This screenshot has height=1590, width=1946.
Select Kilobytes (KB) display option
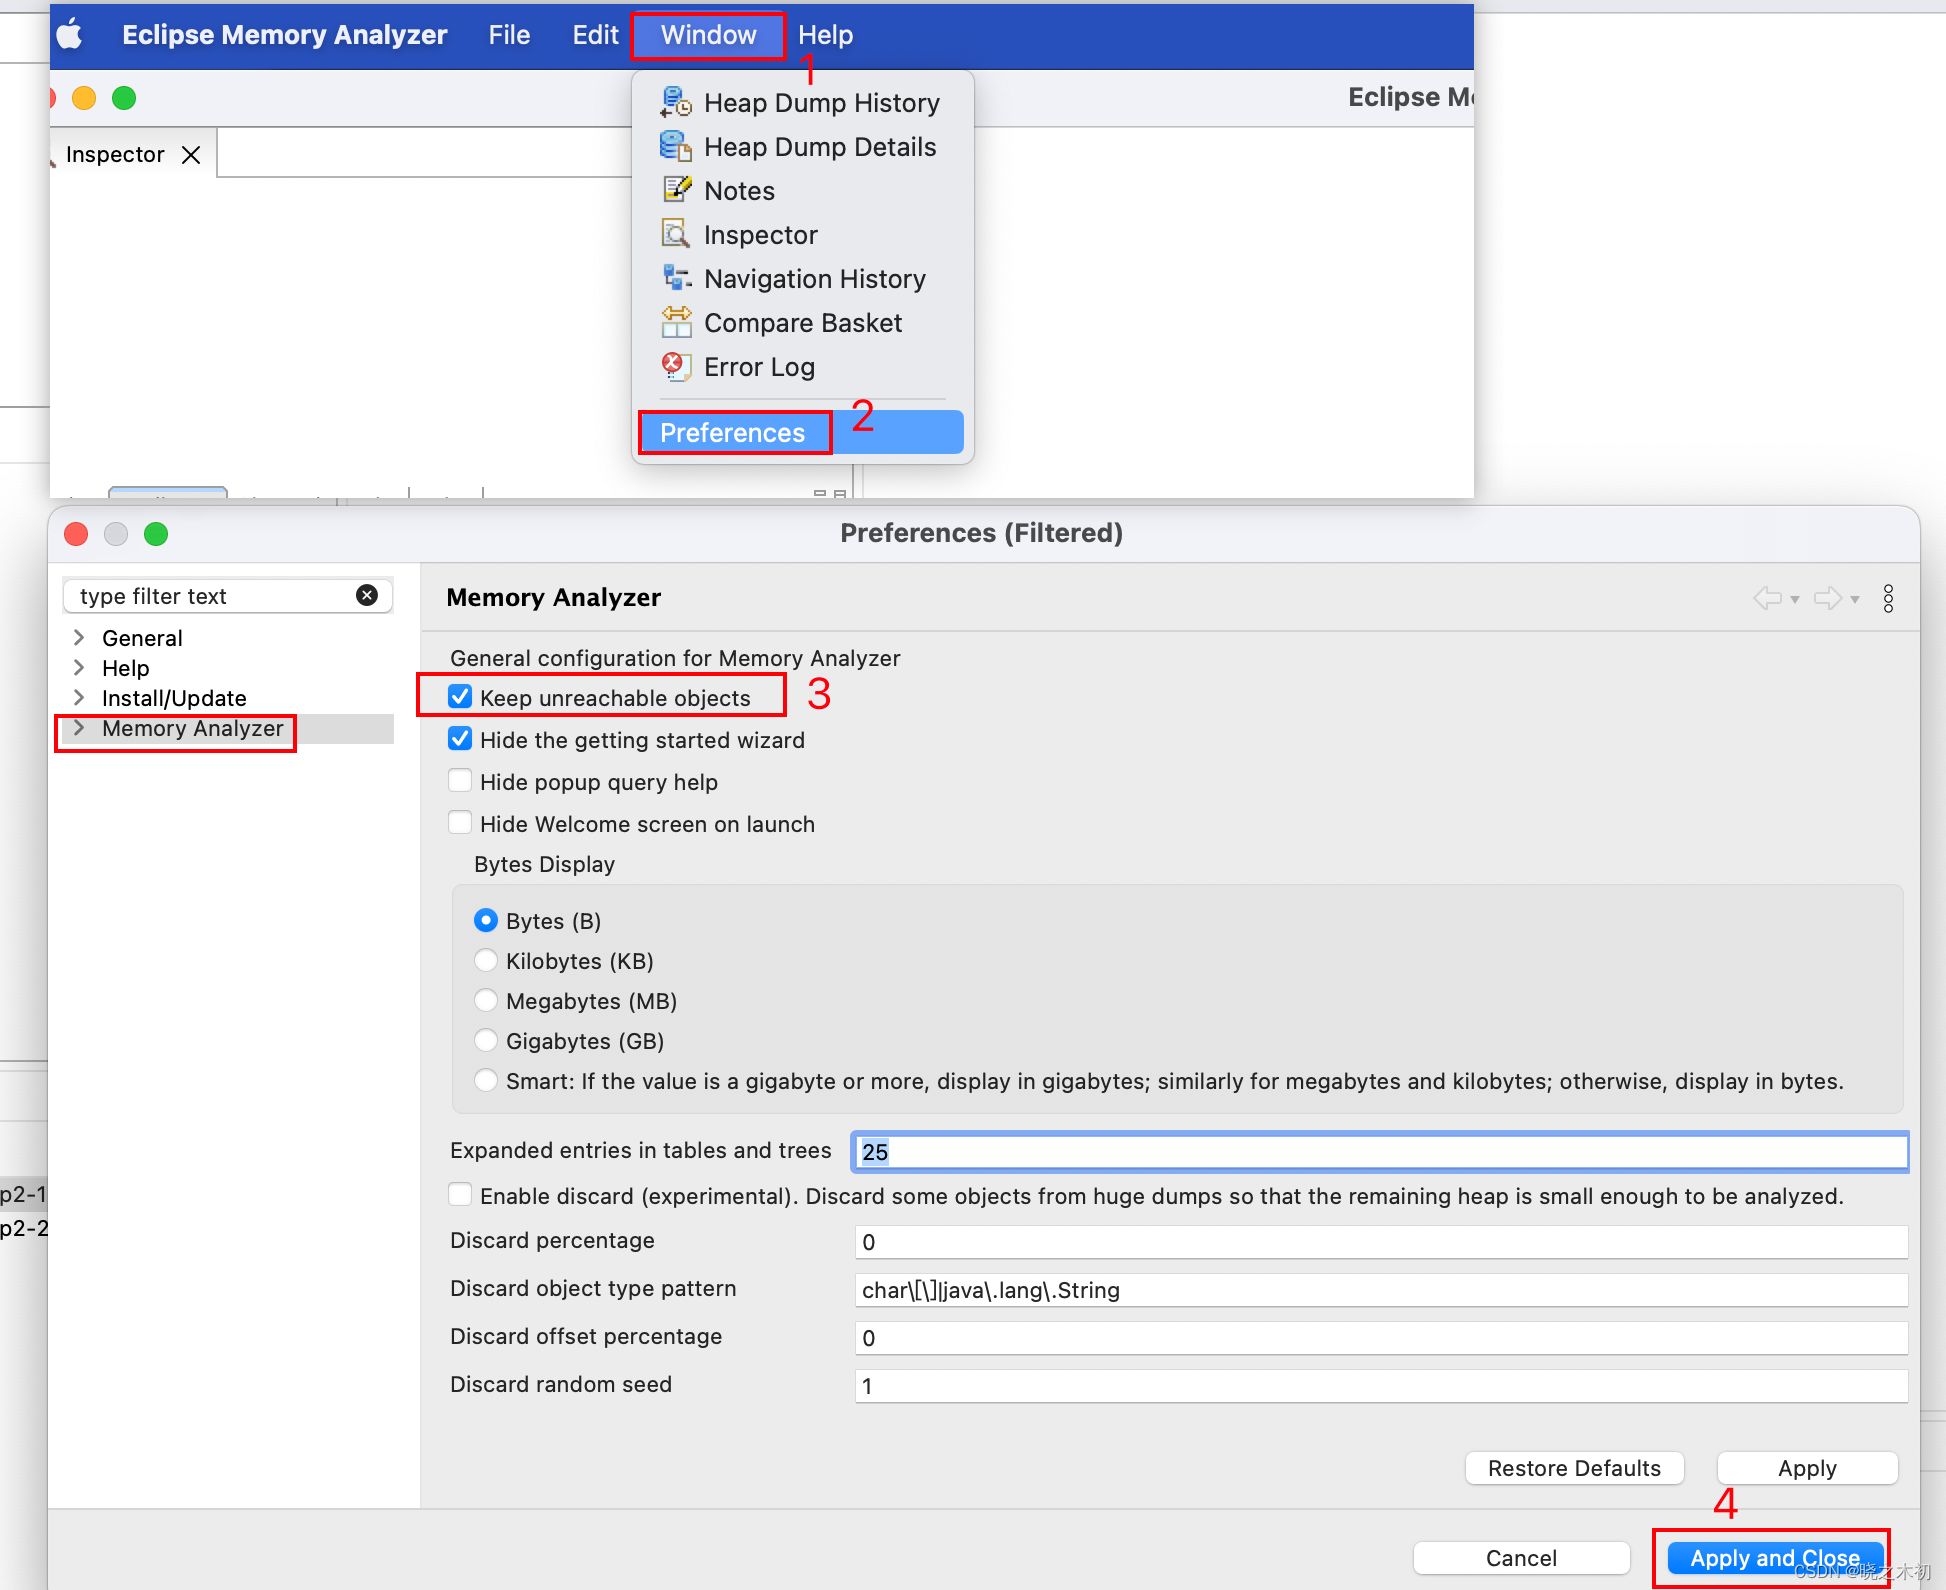pos(486,960)
